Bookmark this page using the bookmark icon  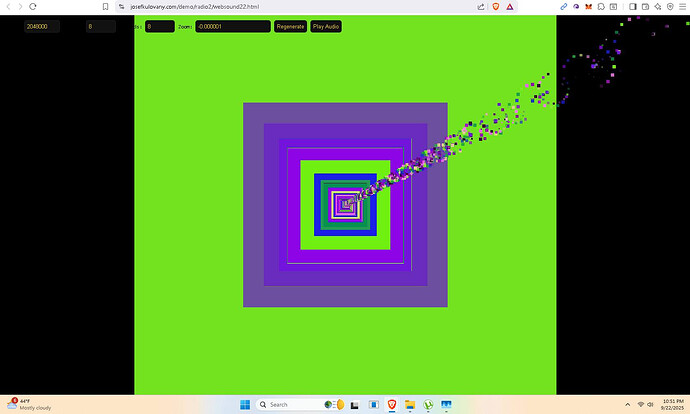105,6
